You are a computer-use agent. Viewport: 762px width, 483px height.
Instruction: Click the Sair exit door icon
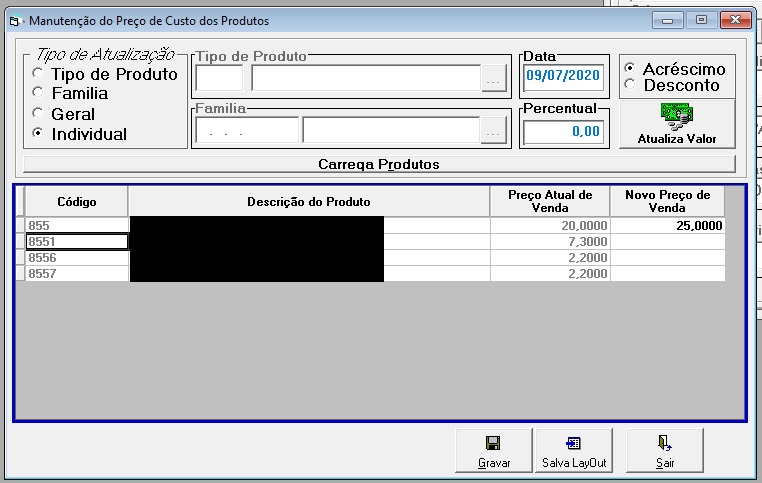(664, 443)
